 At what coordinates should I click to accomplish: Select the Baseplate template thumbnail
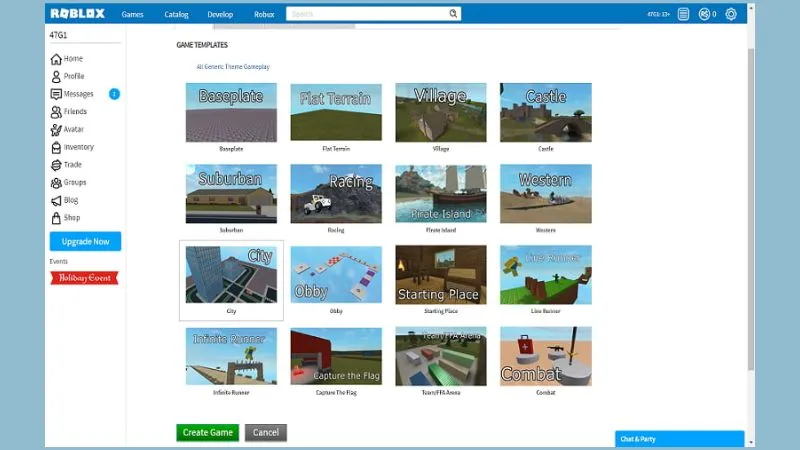coord(231,112)
